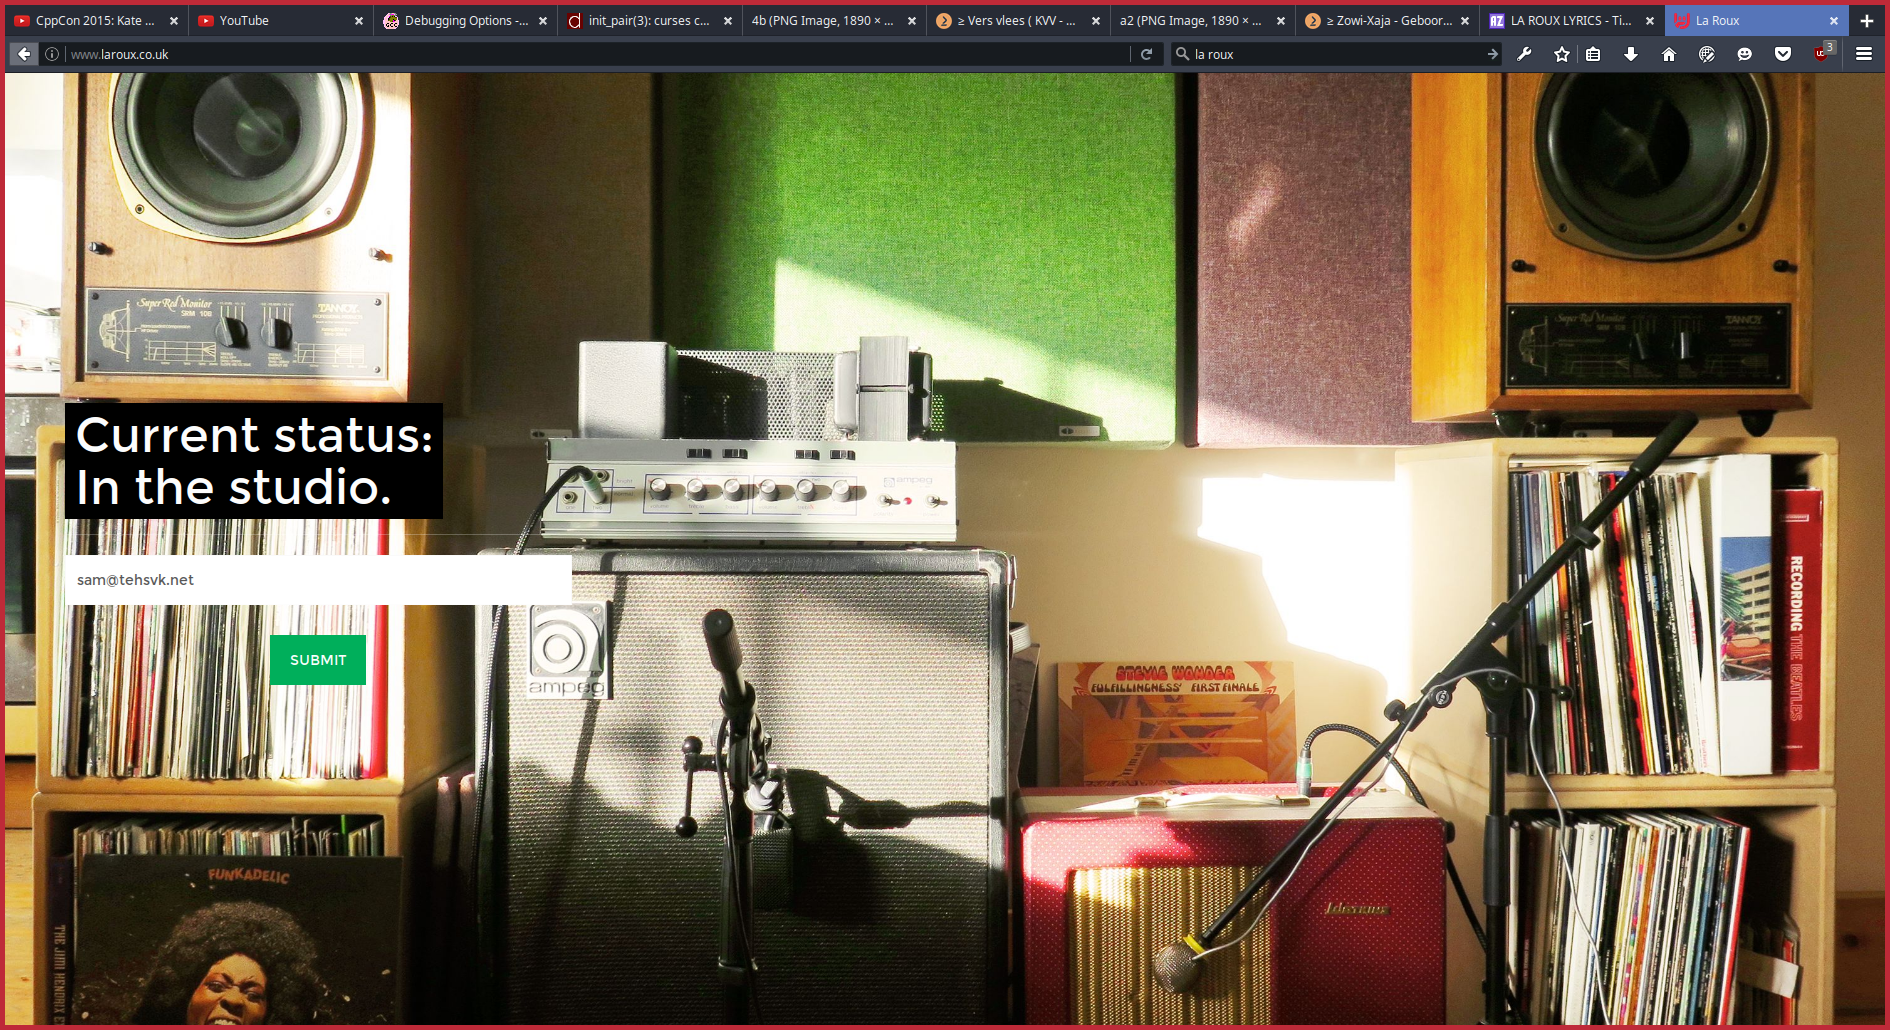Show the bookmarks list menu
Viewport: 1890px width, 1030px height.
click(1594, 54)
